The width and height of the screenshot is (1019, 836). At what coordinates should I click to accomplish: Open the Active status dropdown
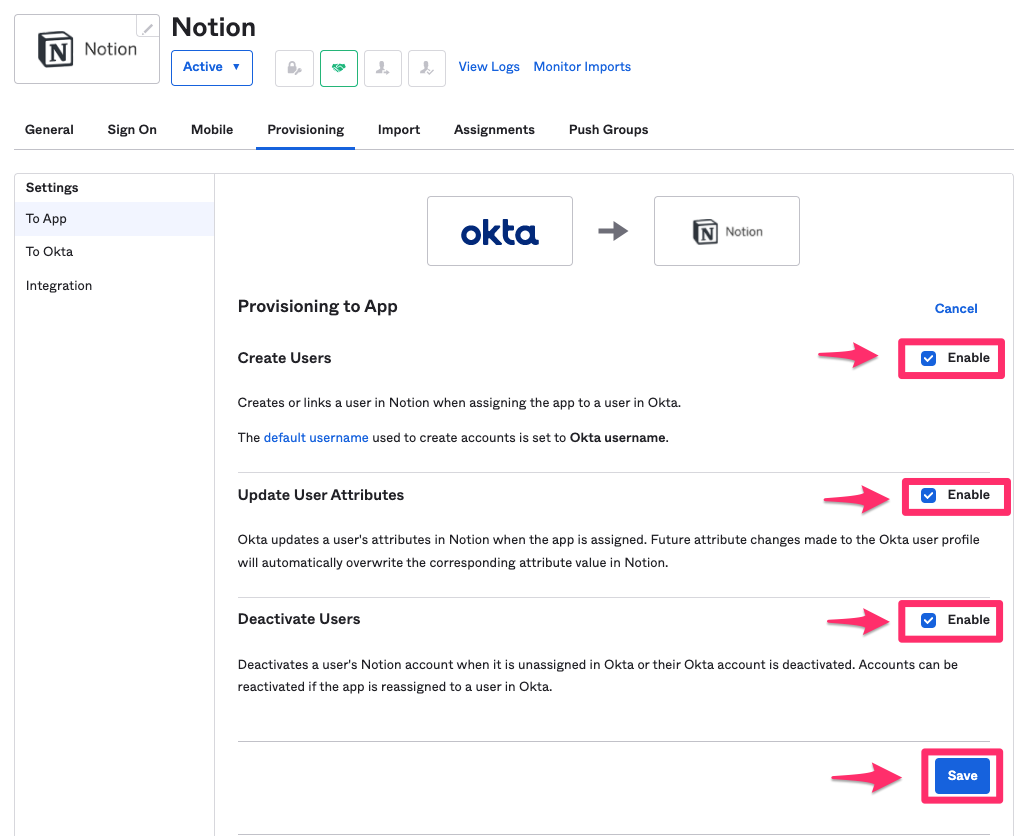click(x=211, y=67)
